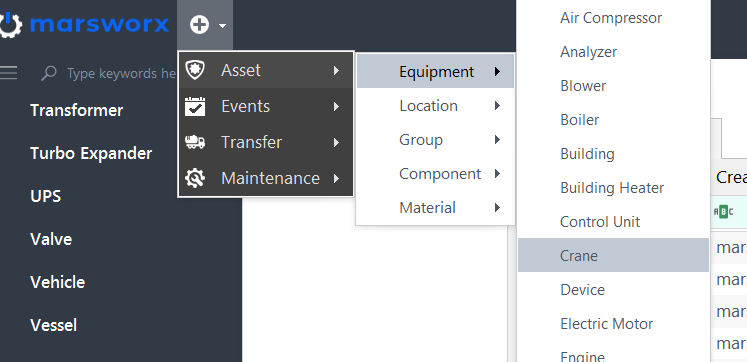This screenshot has height=362, width=747.
Task: Choose Device from equipment list
Action: pos(613,290)
